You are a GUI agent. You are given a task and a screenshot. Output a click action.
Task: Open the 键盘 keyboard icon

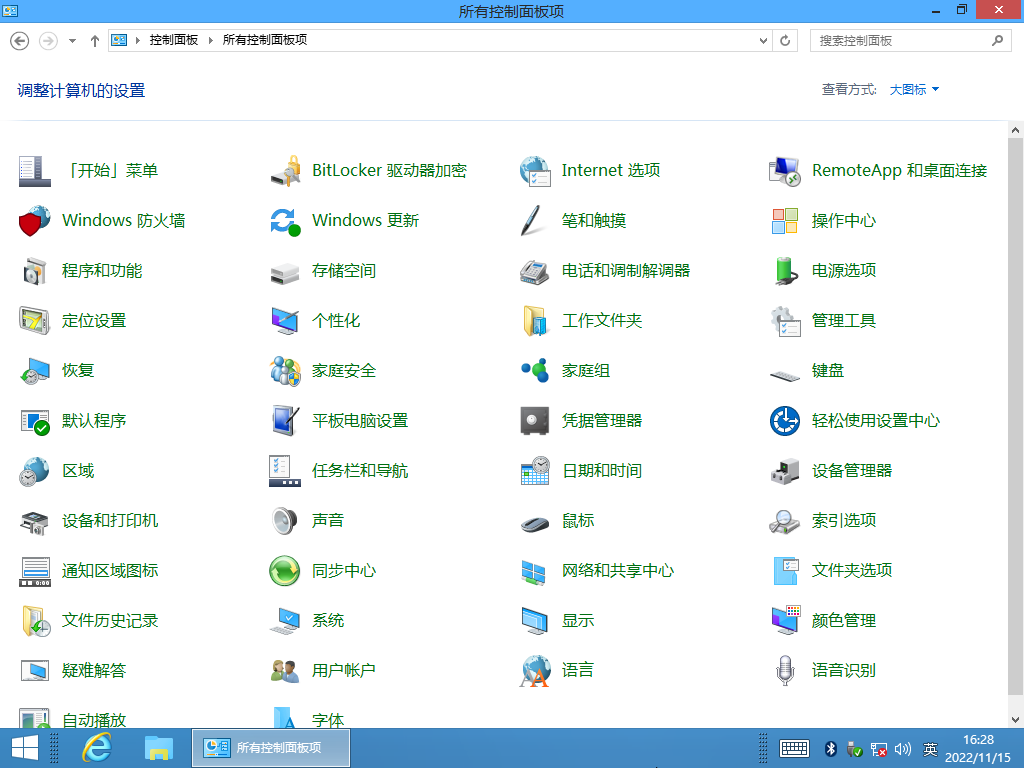pos(785,375)
